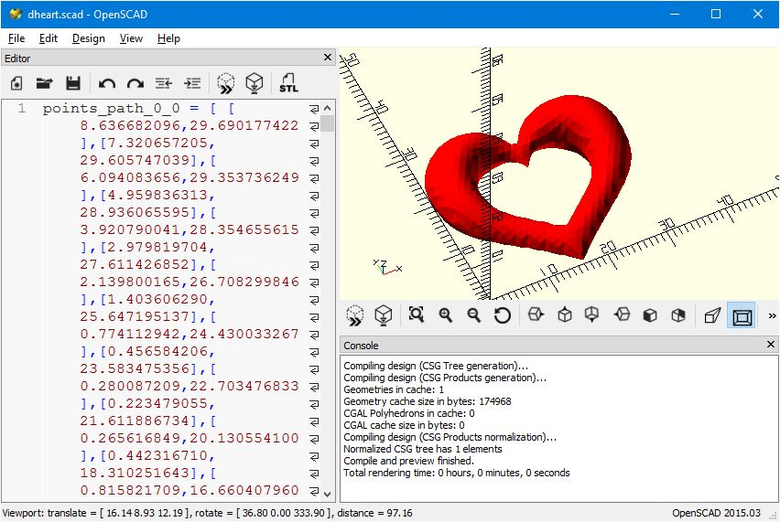Screen dimensions: 780x522
Task: Reset the 3D view orientation
Action: point(502,316)
